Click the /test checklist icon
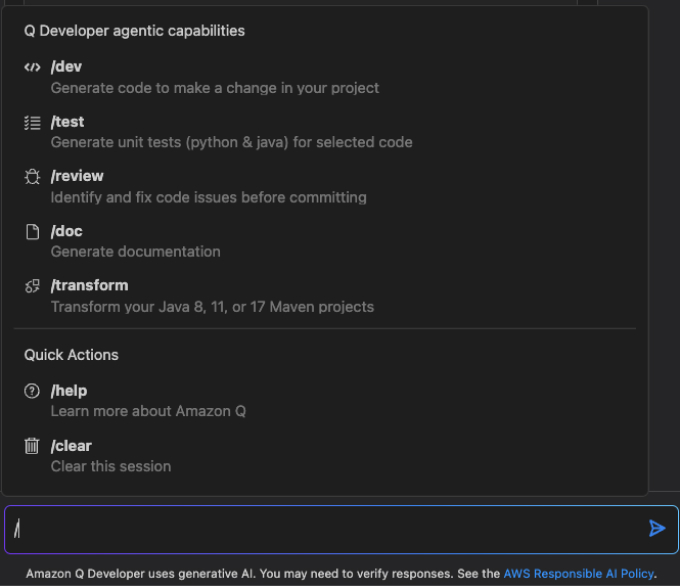The width and height of the screenshot is (680, 586). 32,123
